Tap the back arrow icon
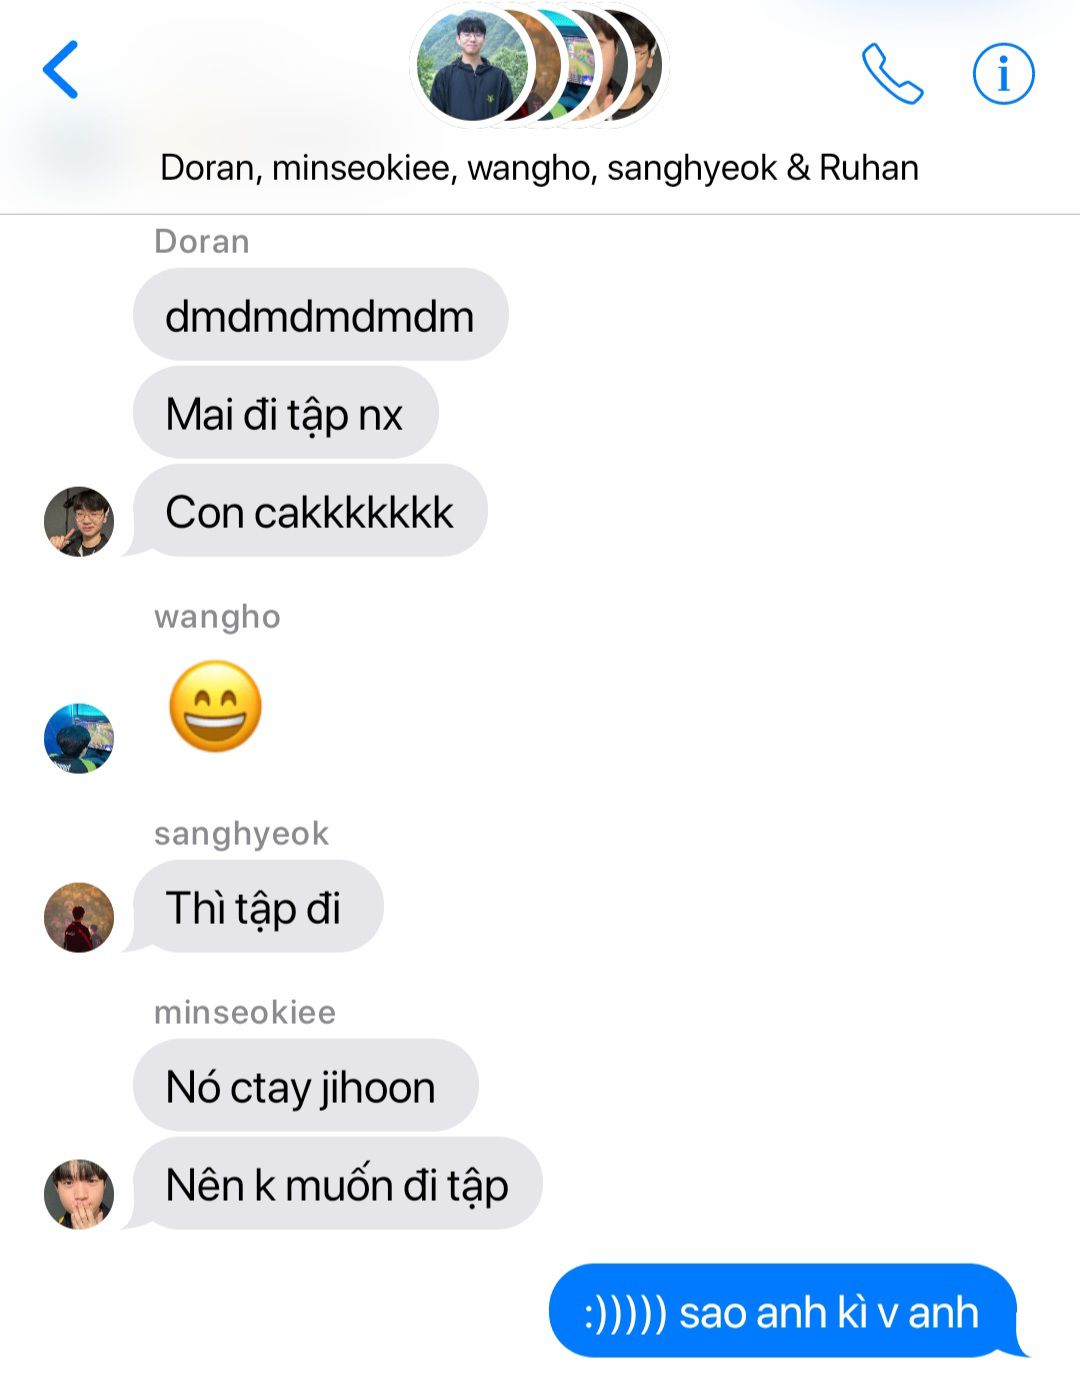 [x=60, y=70]
